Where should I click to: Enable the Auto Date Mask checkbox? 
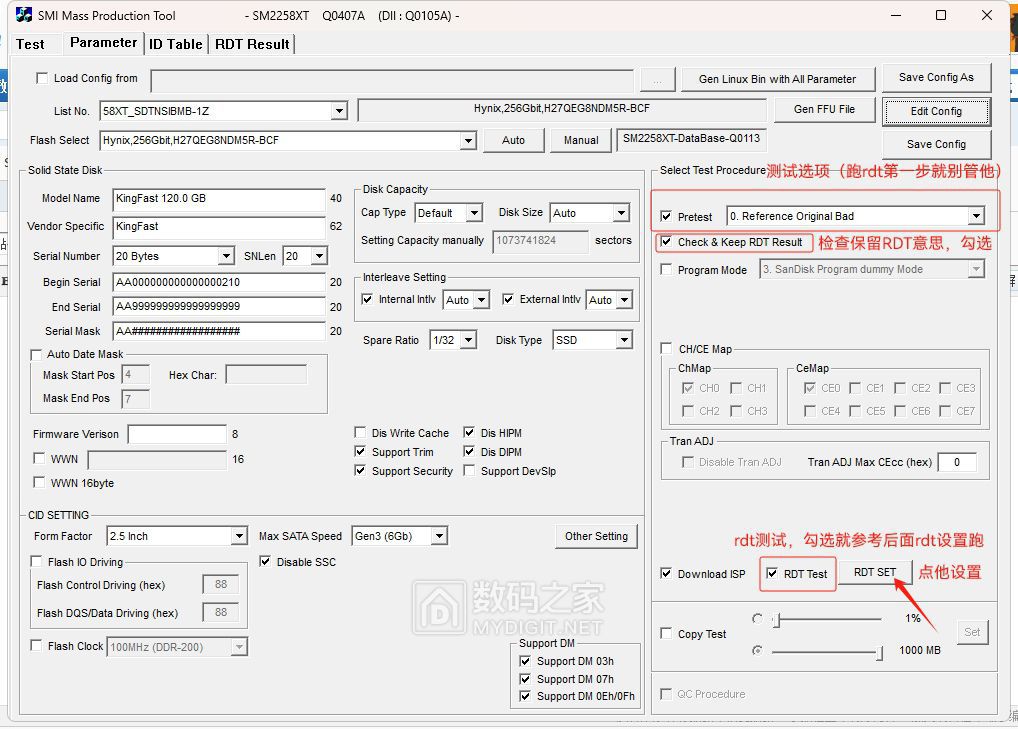(x=36, y=354)
